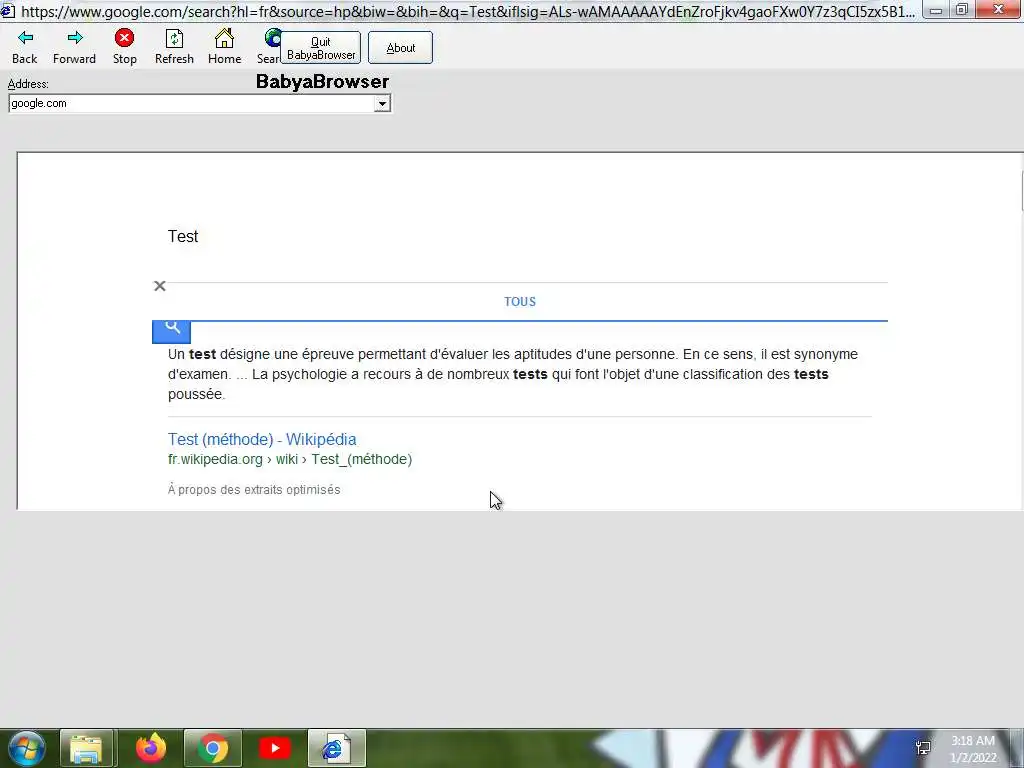Click into the google.com address field
Screen dimensions: 1024x768
coord(191,103)
